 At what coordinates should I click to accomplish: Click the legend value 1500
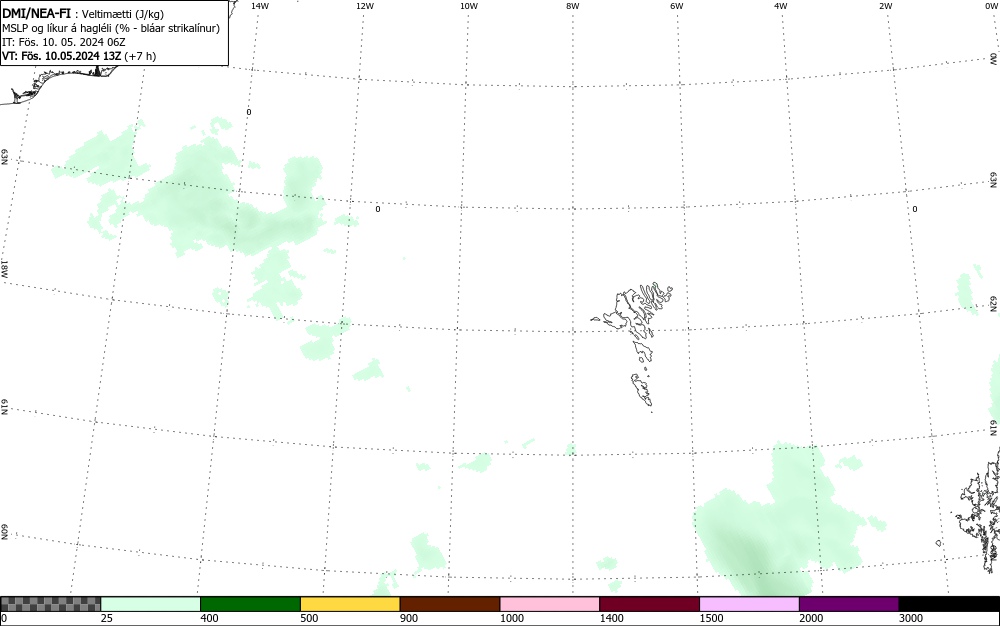click(712, 618)
